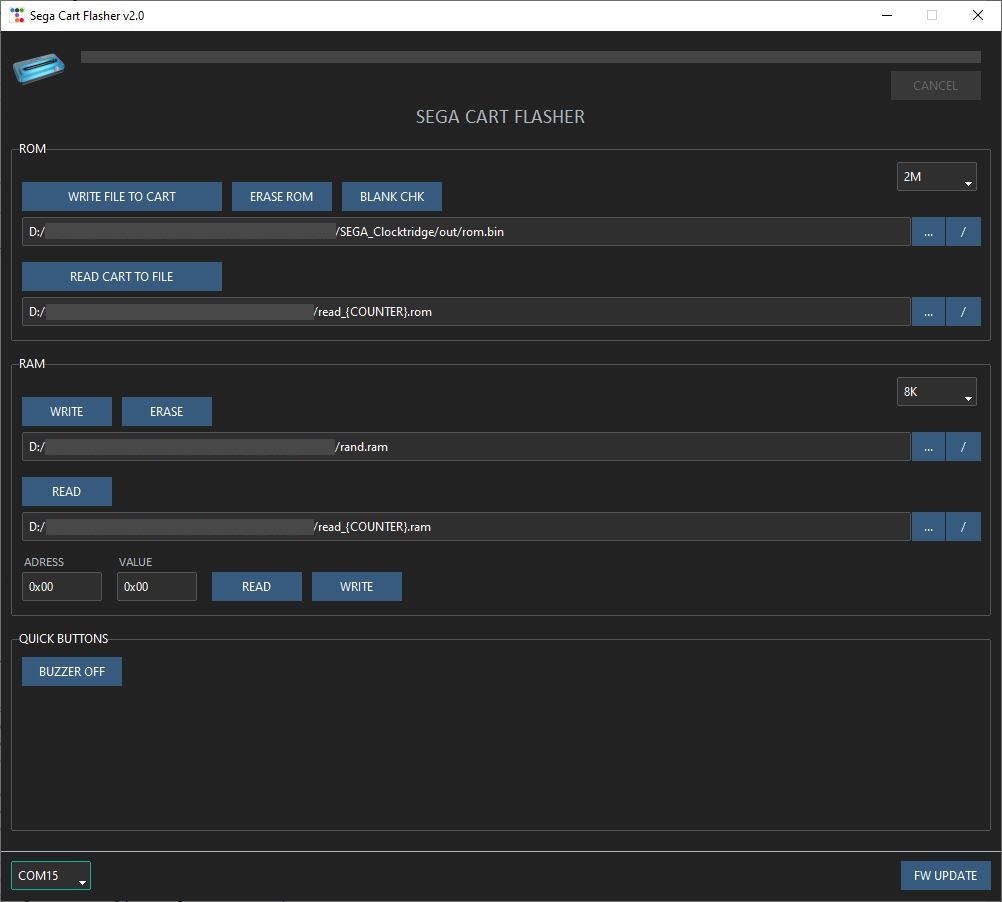The width and height of the screenshot is (1002, 902).
Task: Run the BLANK CHK check
Action: (392, 197)
